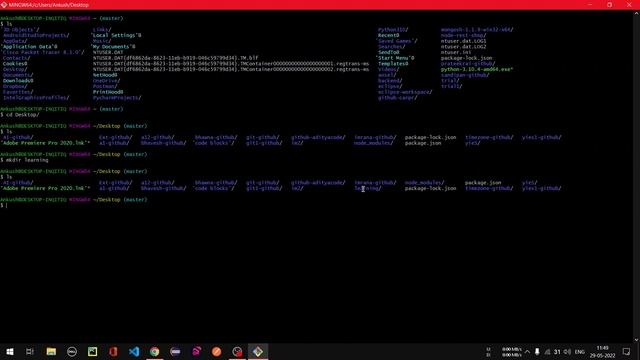
Task: Minimize the MINGW64 terminal window
Action: (590, 5)
